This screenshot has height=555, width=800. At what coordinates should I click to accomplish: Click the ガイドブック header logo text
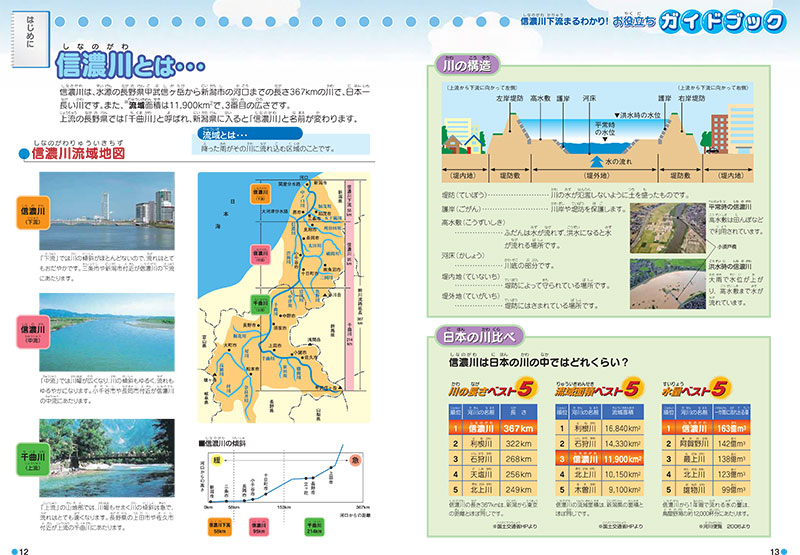tap(722, 22)
